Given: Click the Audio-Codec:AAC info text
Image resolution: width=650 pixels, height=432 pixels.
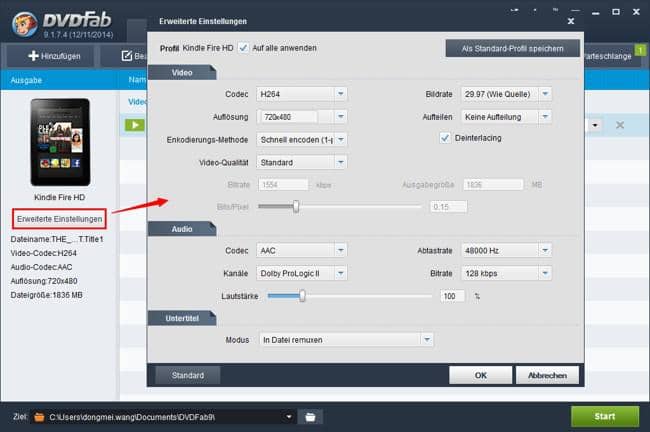Looking at the screenshot, I should [x=41, y=267].
